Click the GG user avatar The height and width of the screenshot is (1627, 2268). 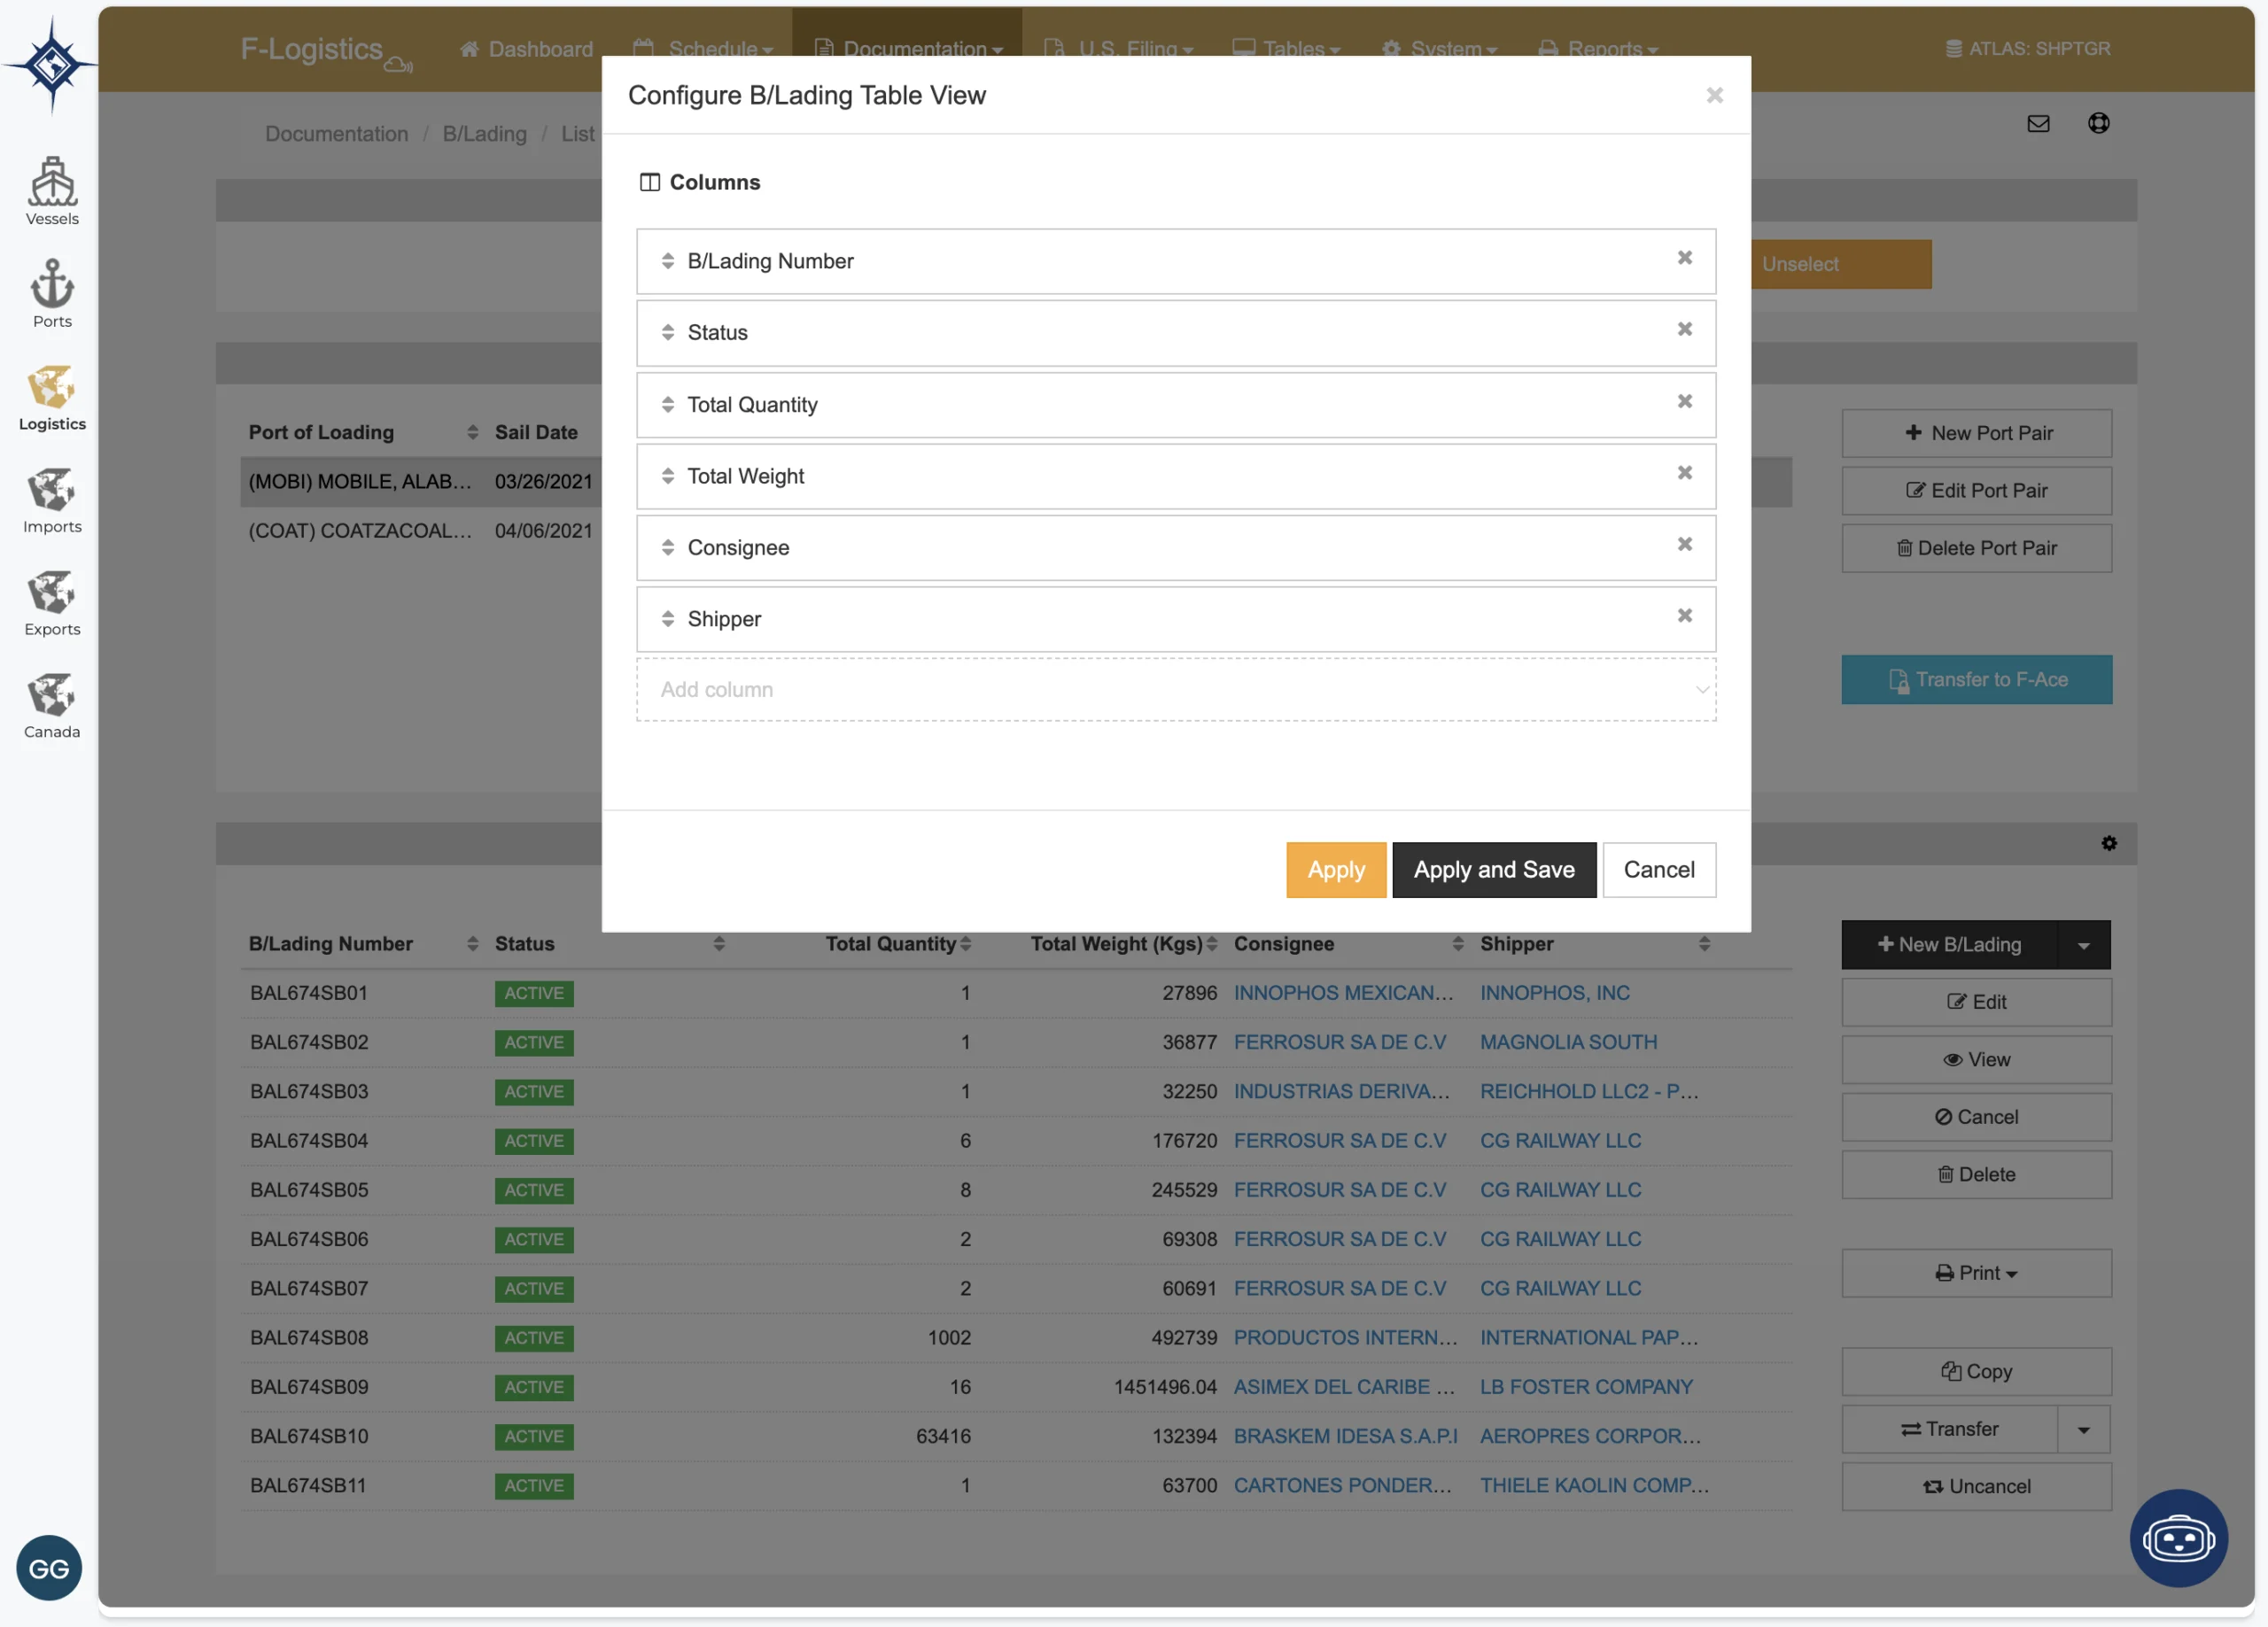(x=49, y=1567)
